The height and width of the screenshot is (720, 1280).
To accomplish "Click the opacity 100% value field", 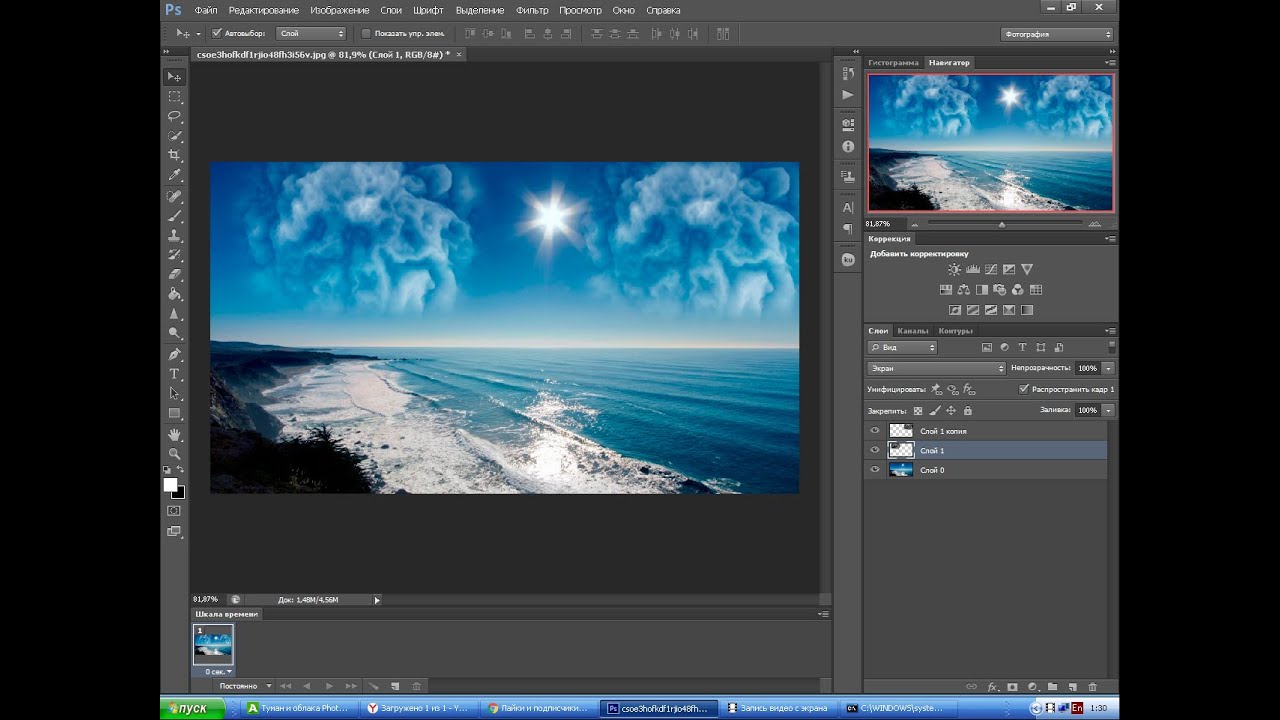I will pyautogui.click(x=1088, y=368).
